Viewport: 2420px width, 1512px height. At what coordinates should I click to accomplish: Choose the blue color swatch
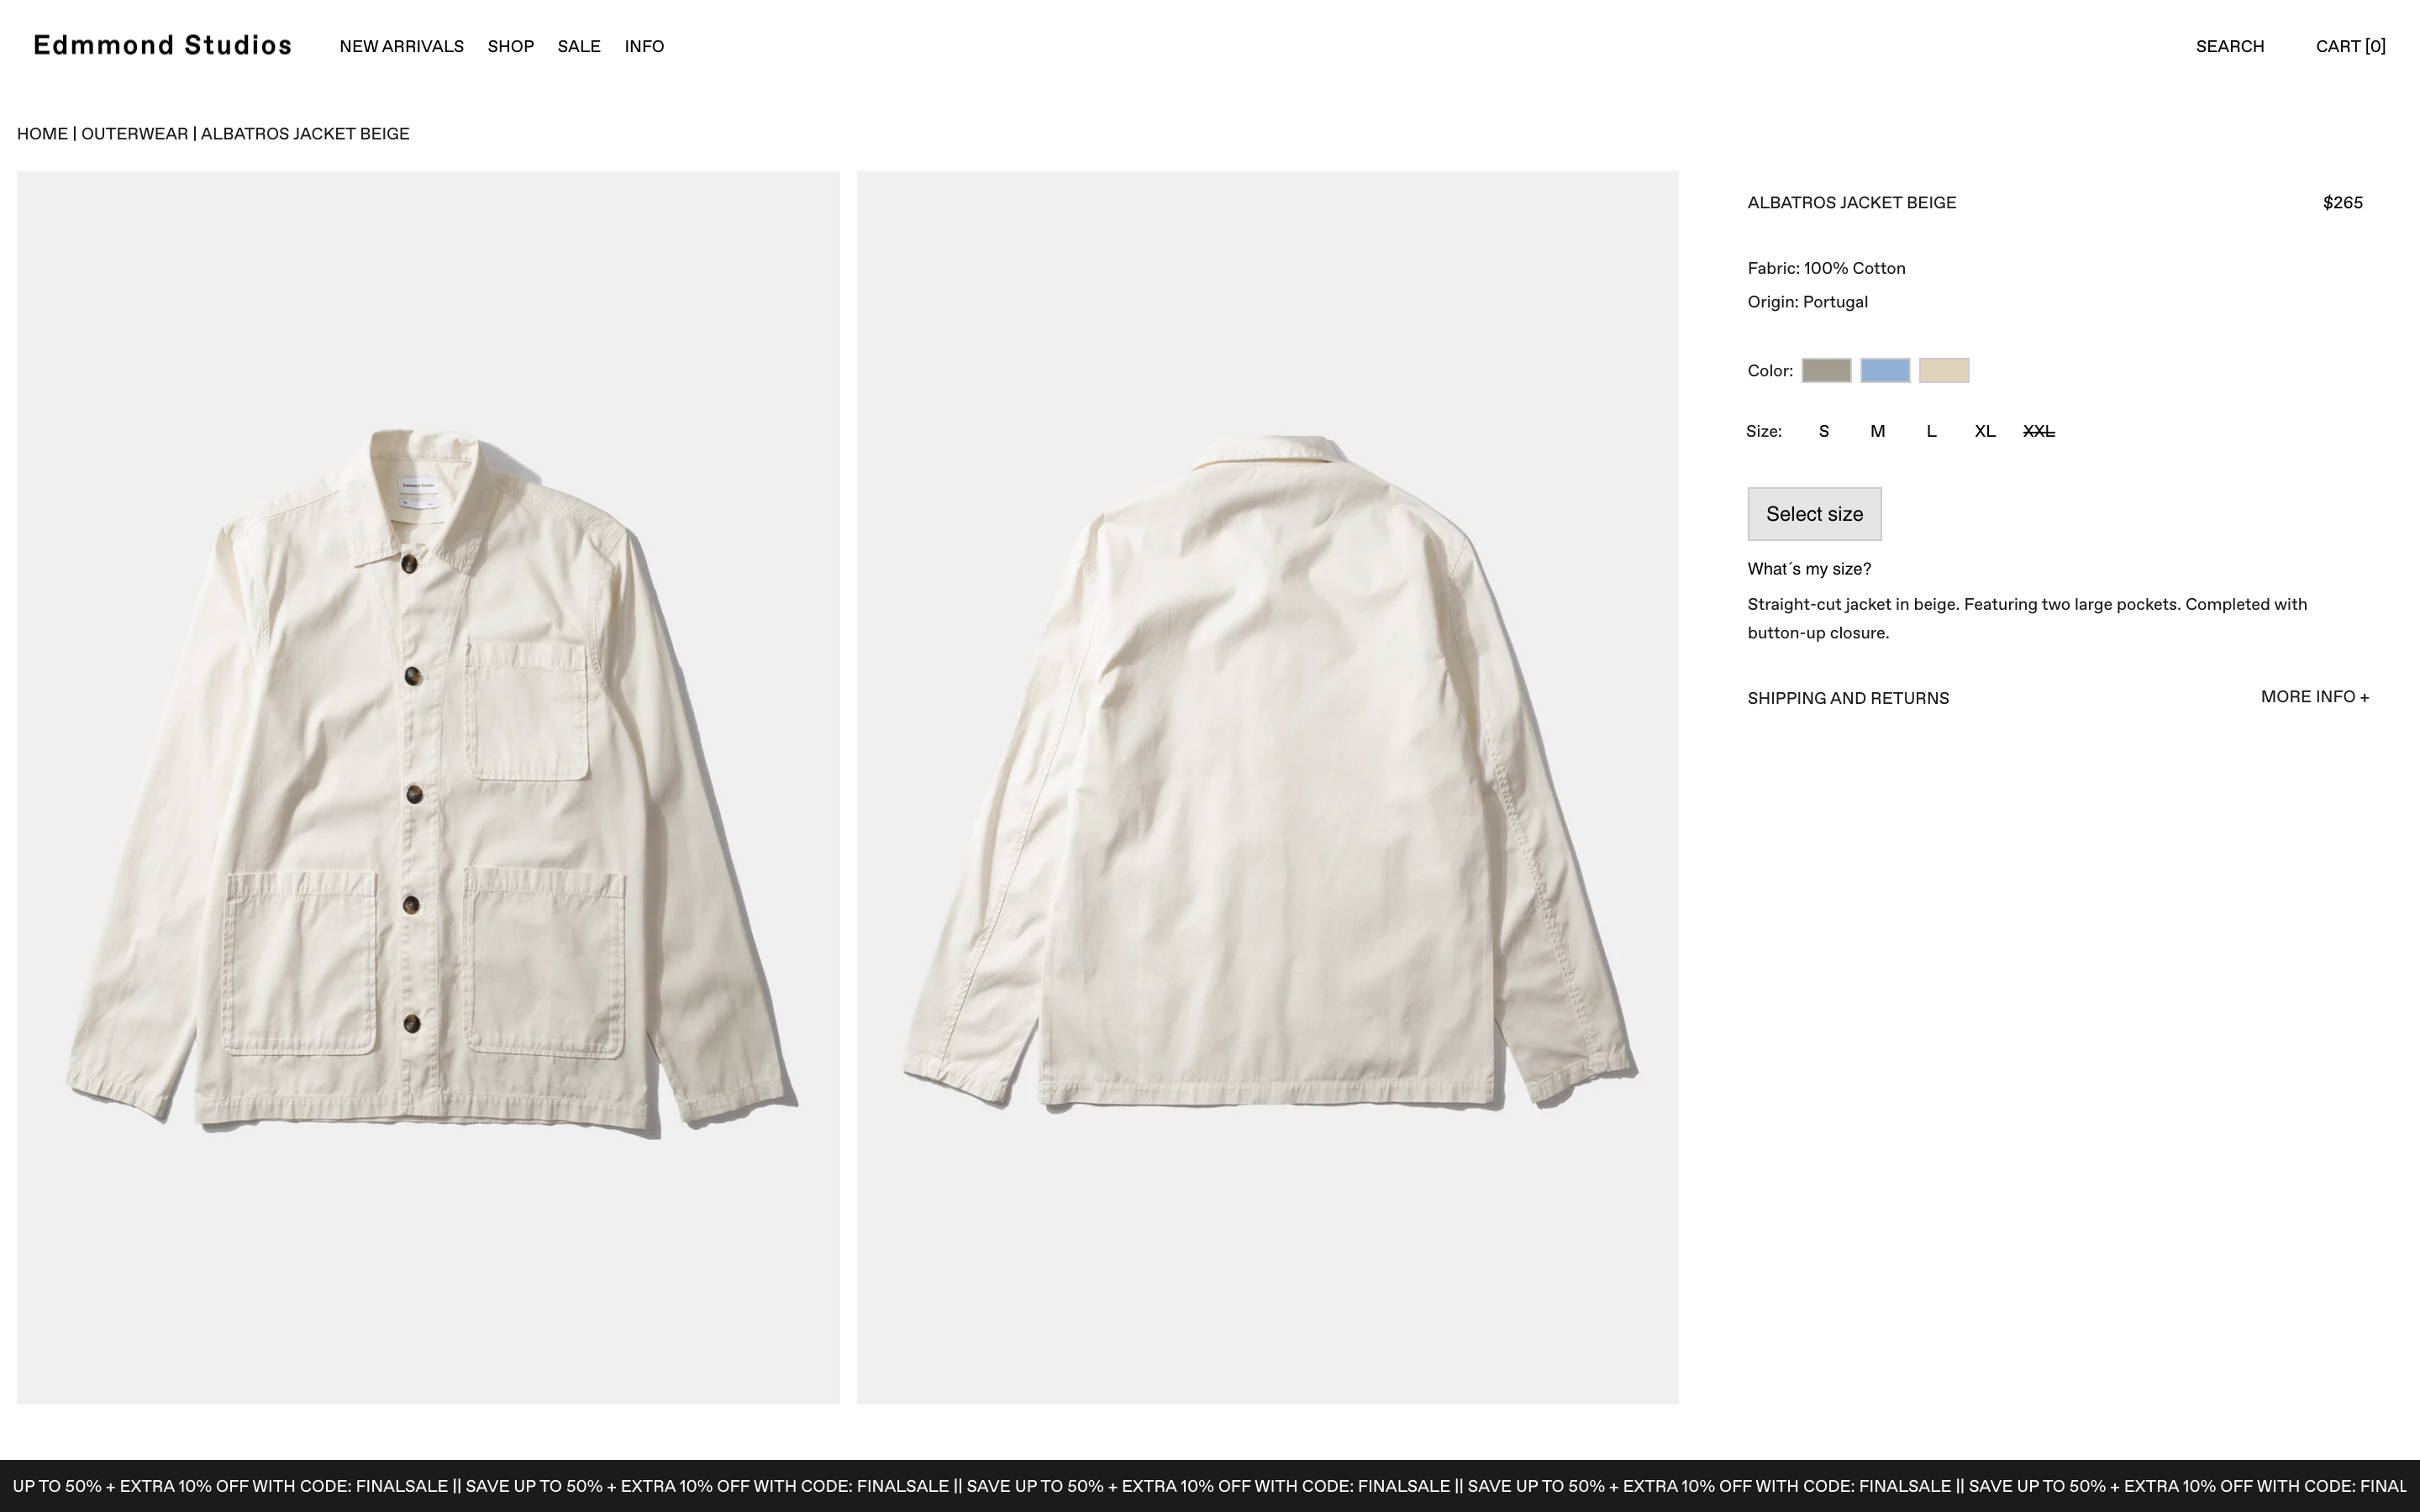point(1885,371)
